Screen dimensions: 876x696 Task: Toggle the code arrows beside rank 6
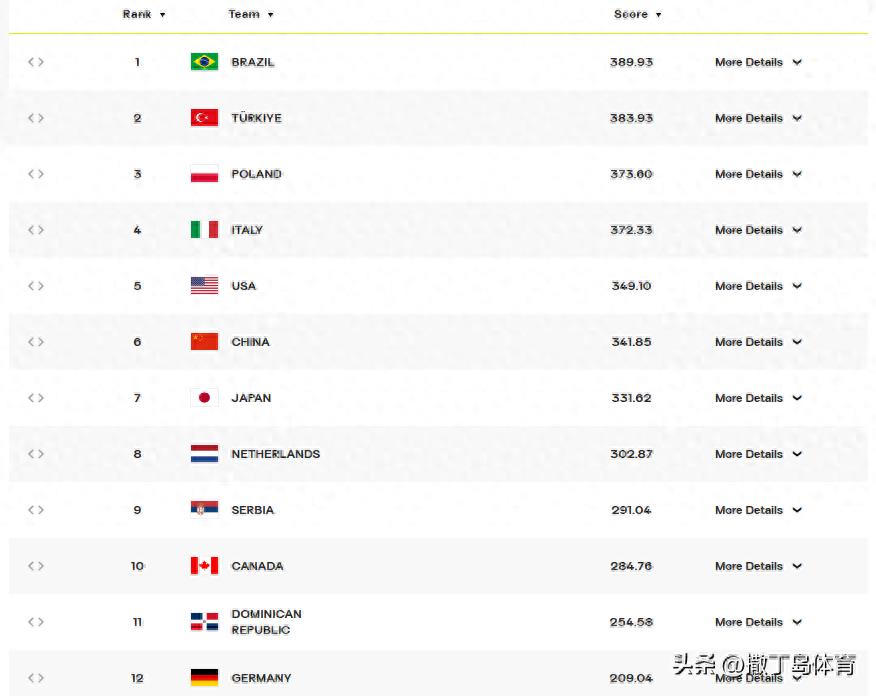coord(36,342)
